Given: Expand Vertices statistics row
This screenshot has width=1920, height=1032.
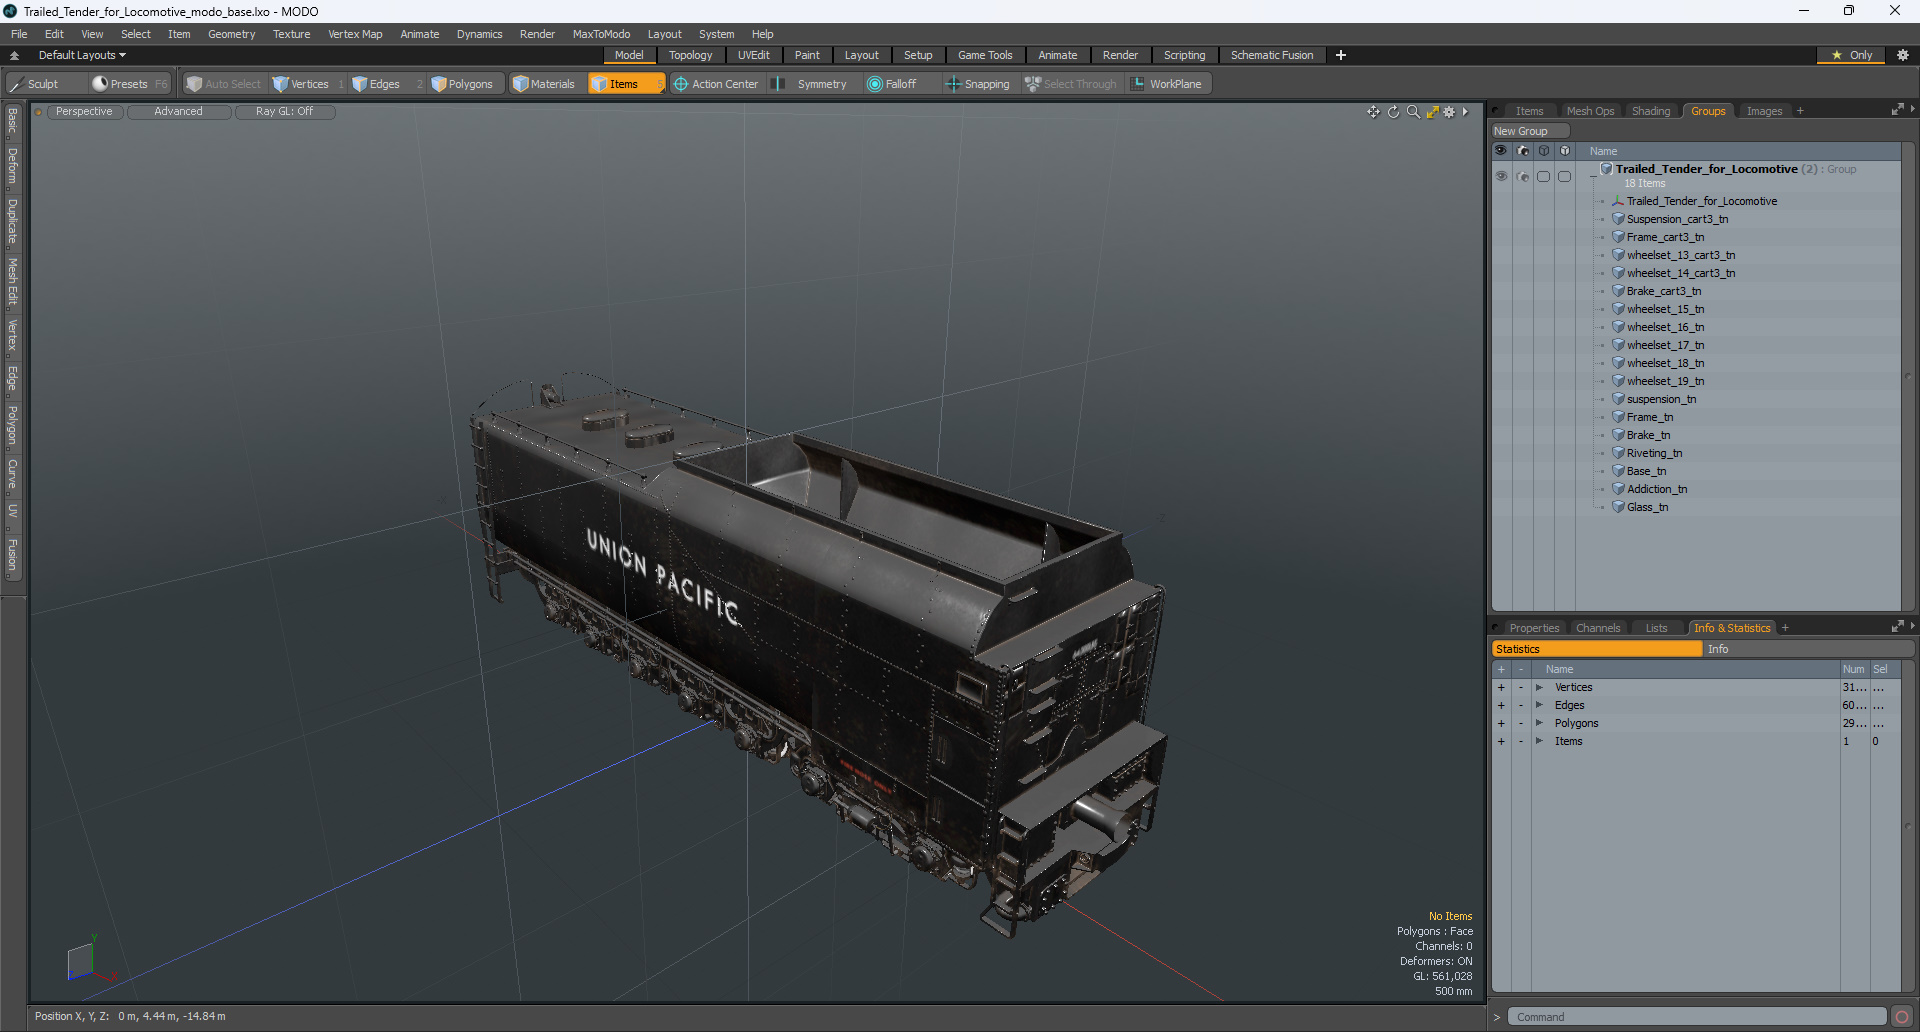Looking at the screenshot, I should (1539, 687).
